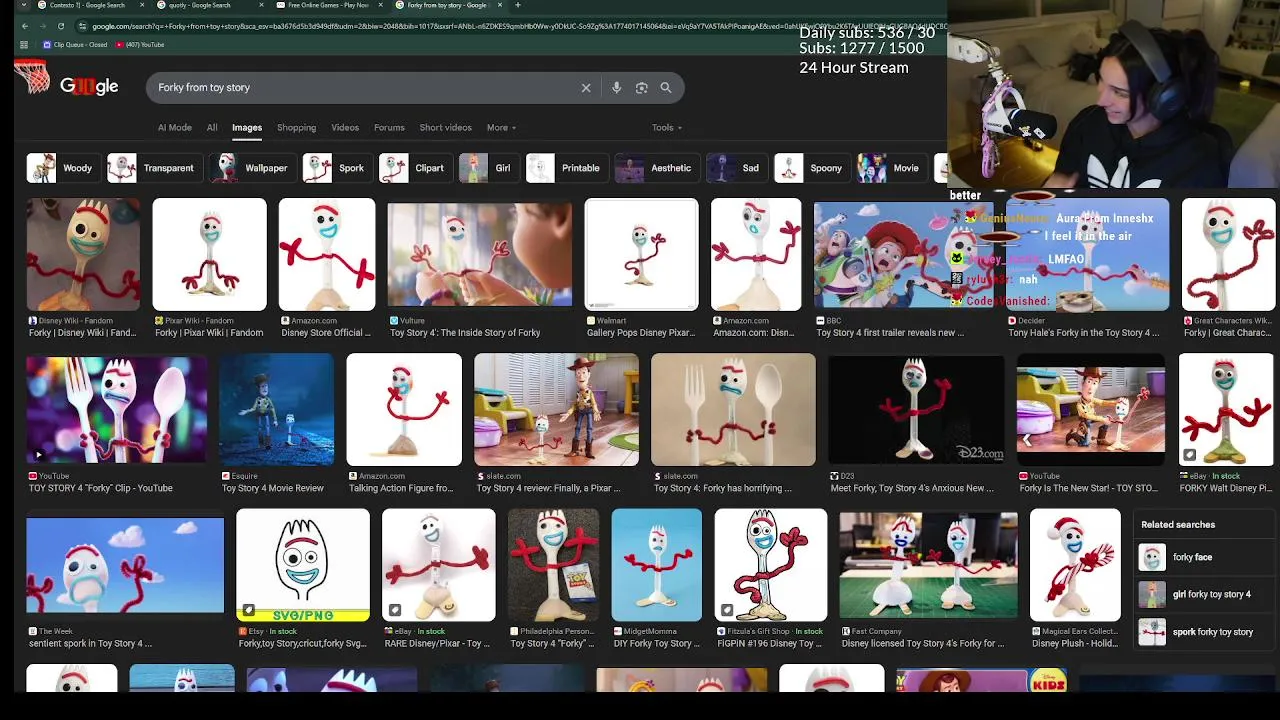Screen dimensions: 1280x720
Task: Filter images by Aesthetic chip
Action: 656,168
